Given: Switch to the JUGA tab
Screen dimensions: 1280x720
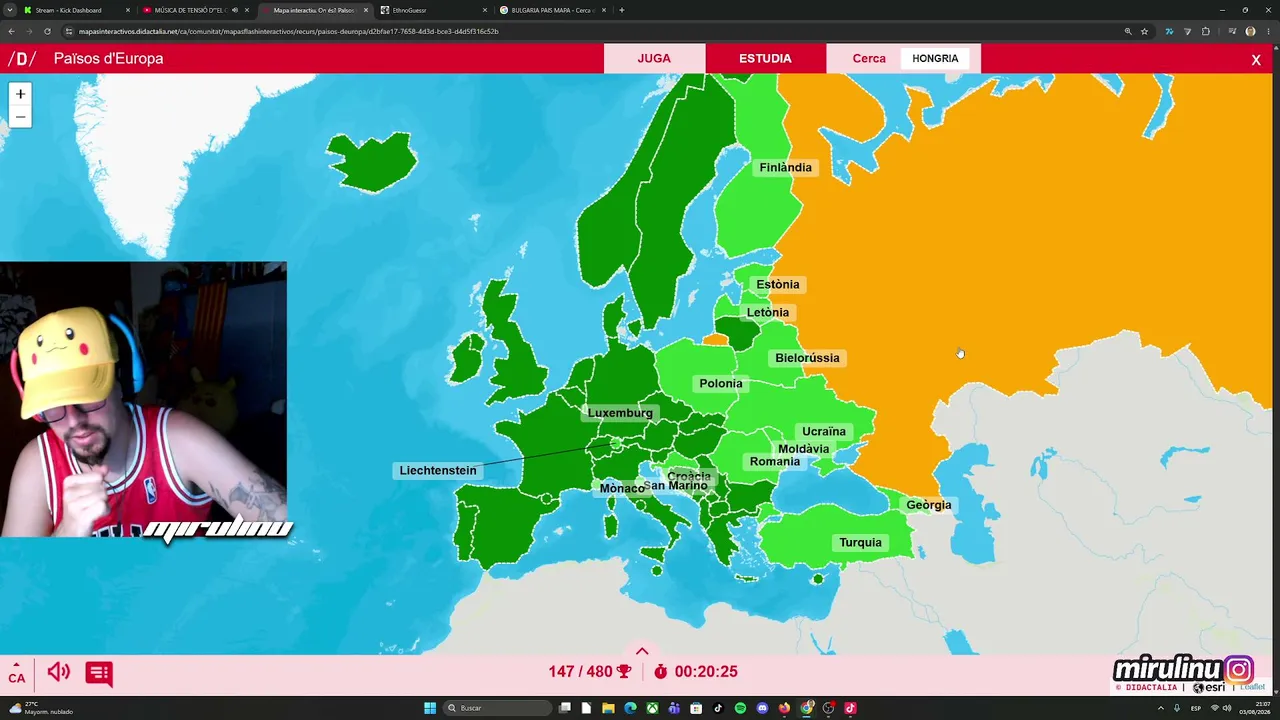Looking at the screenshot, I should tap(654, 58).
